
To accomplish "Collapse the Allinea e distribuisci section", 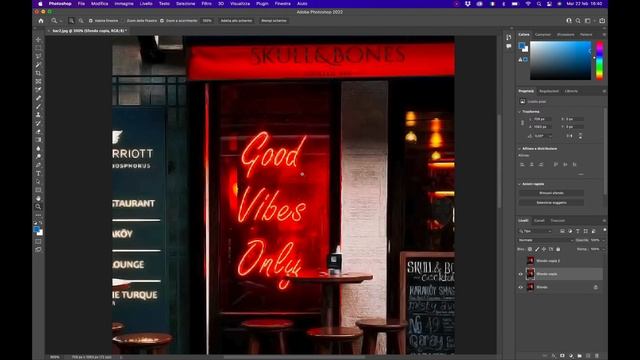I will click(520, 149).
